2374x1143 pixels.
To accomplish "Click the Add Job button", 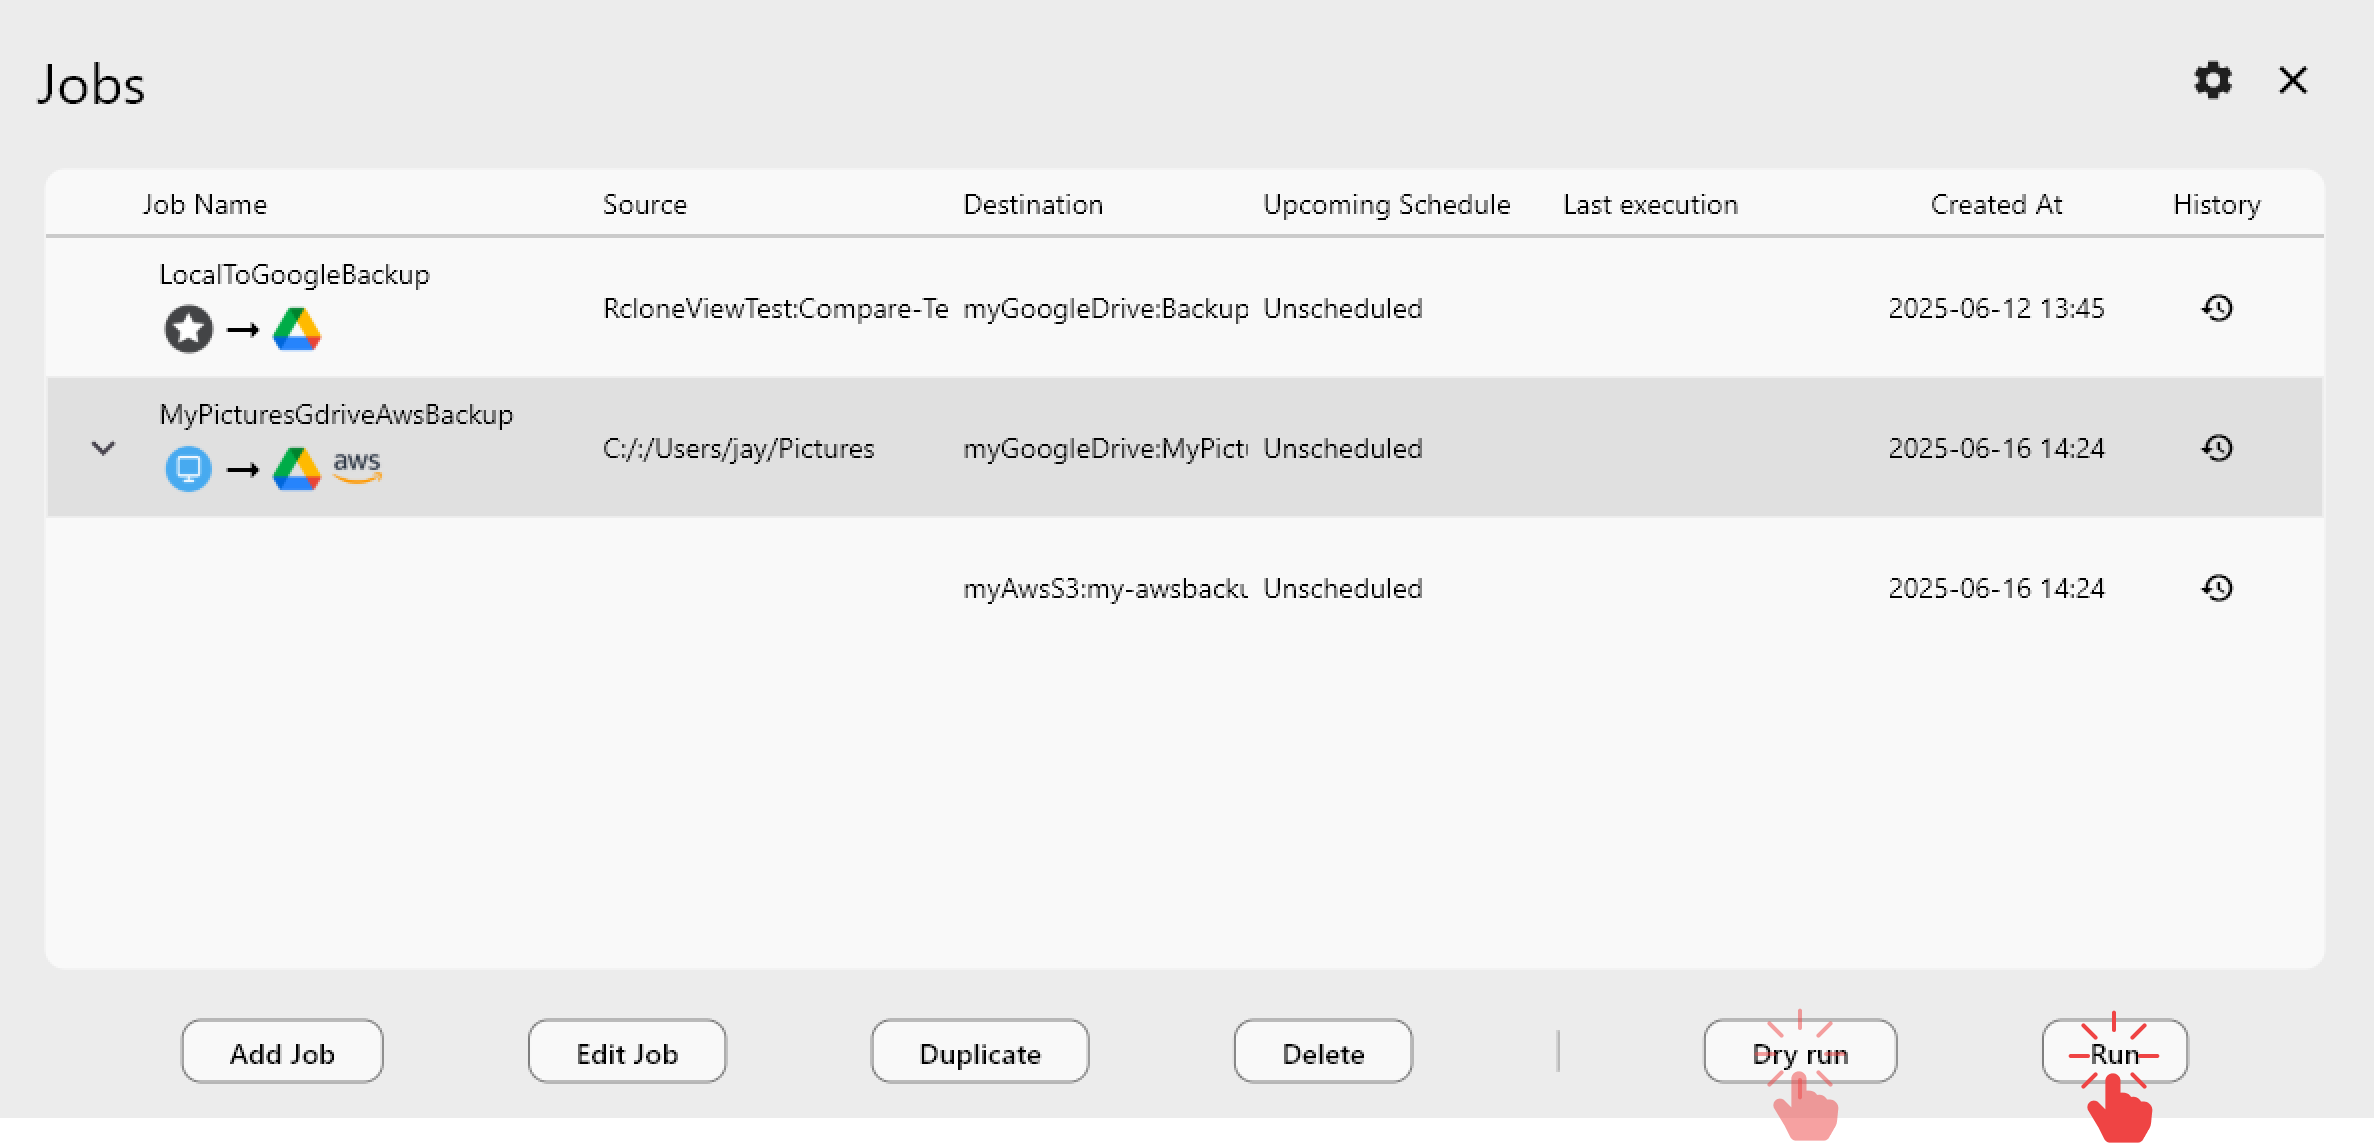I will [282, 1051].
